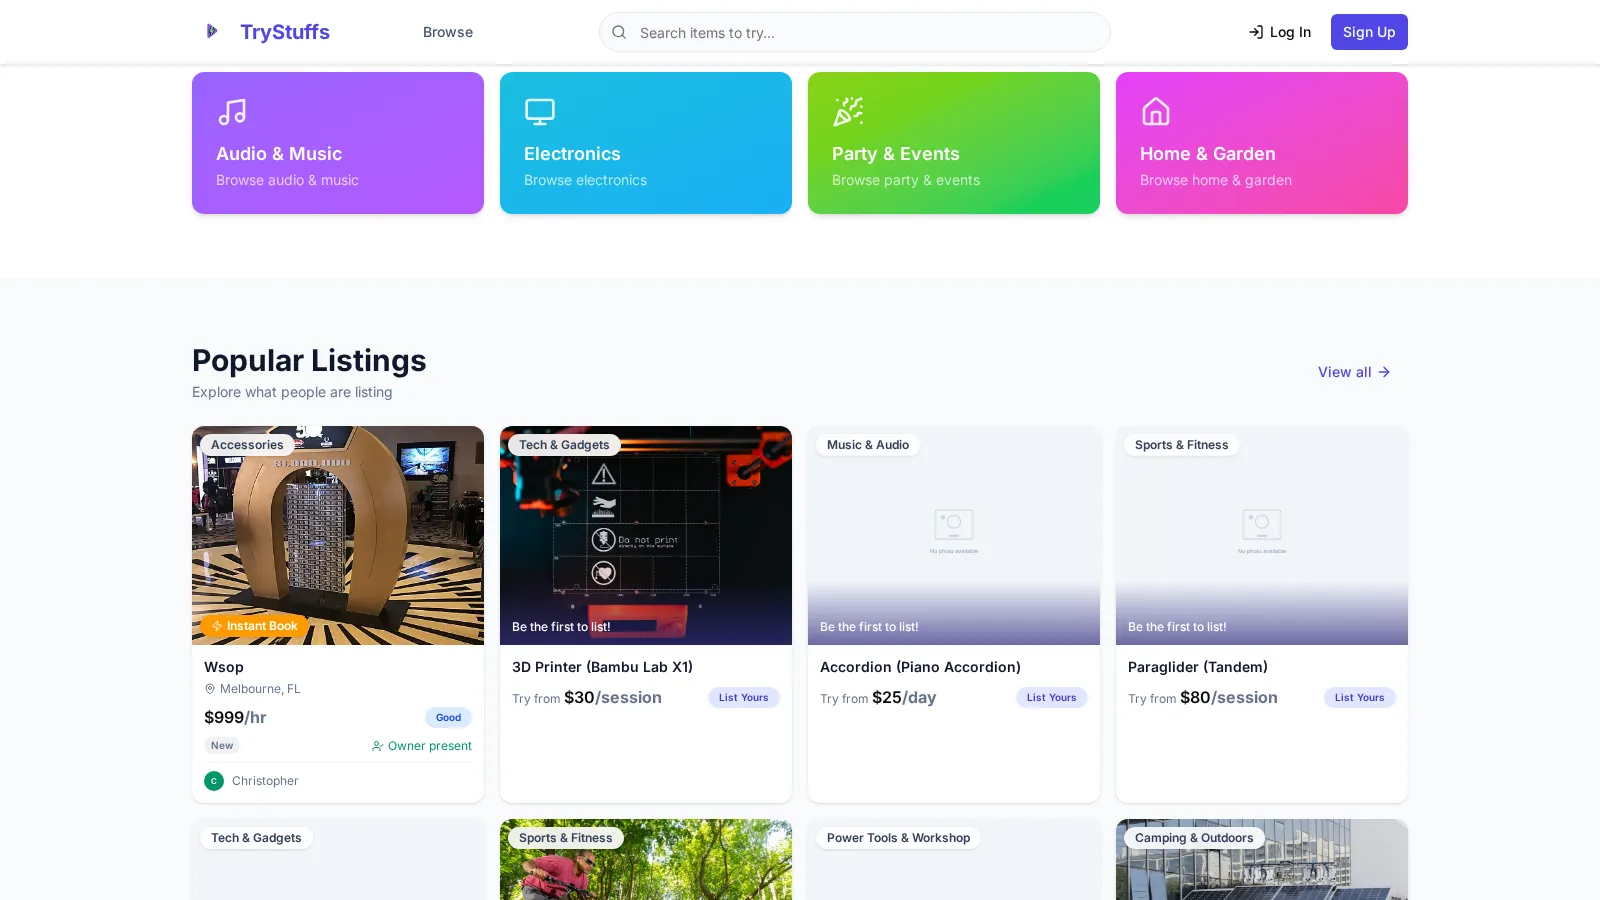Click the Accessories tag on Wsop listing
The height and width of the screenshot is (900, 1600).
tap(247, 445)
